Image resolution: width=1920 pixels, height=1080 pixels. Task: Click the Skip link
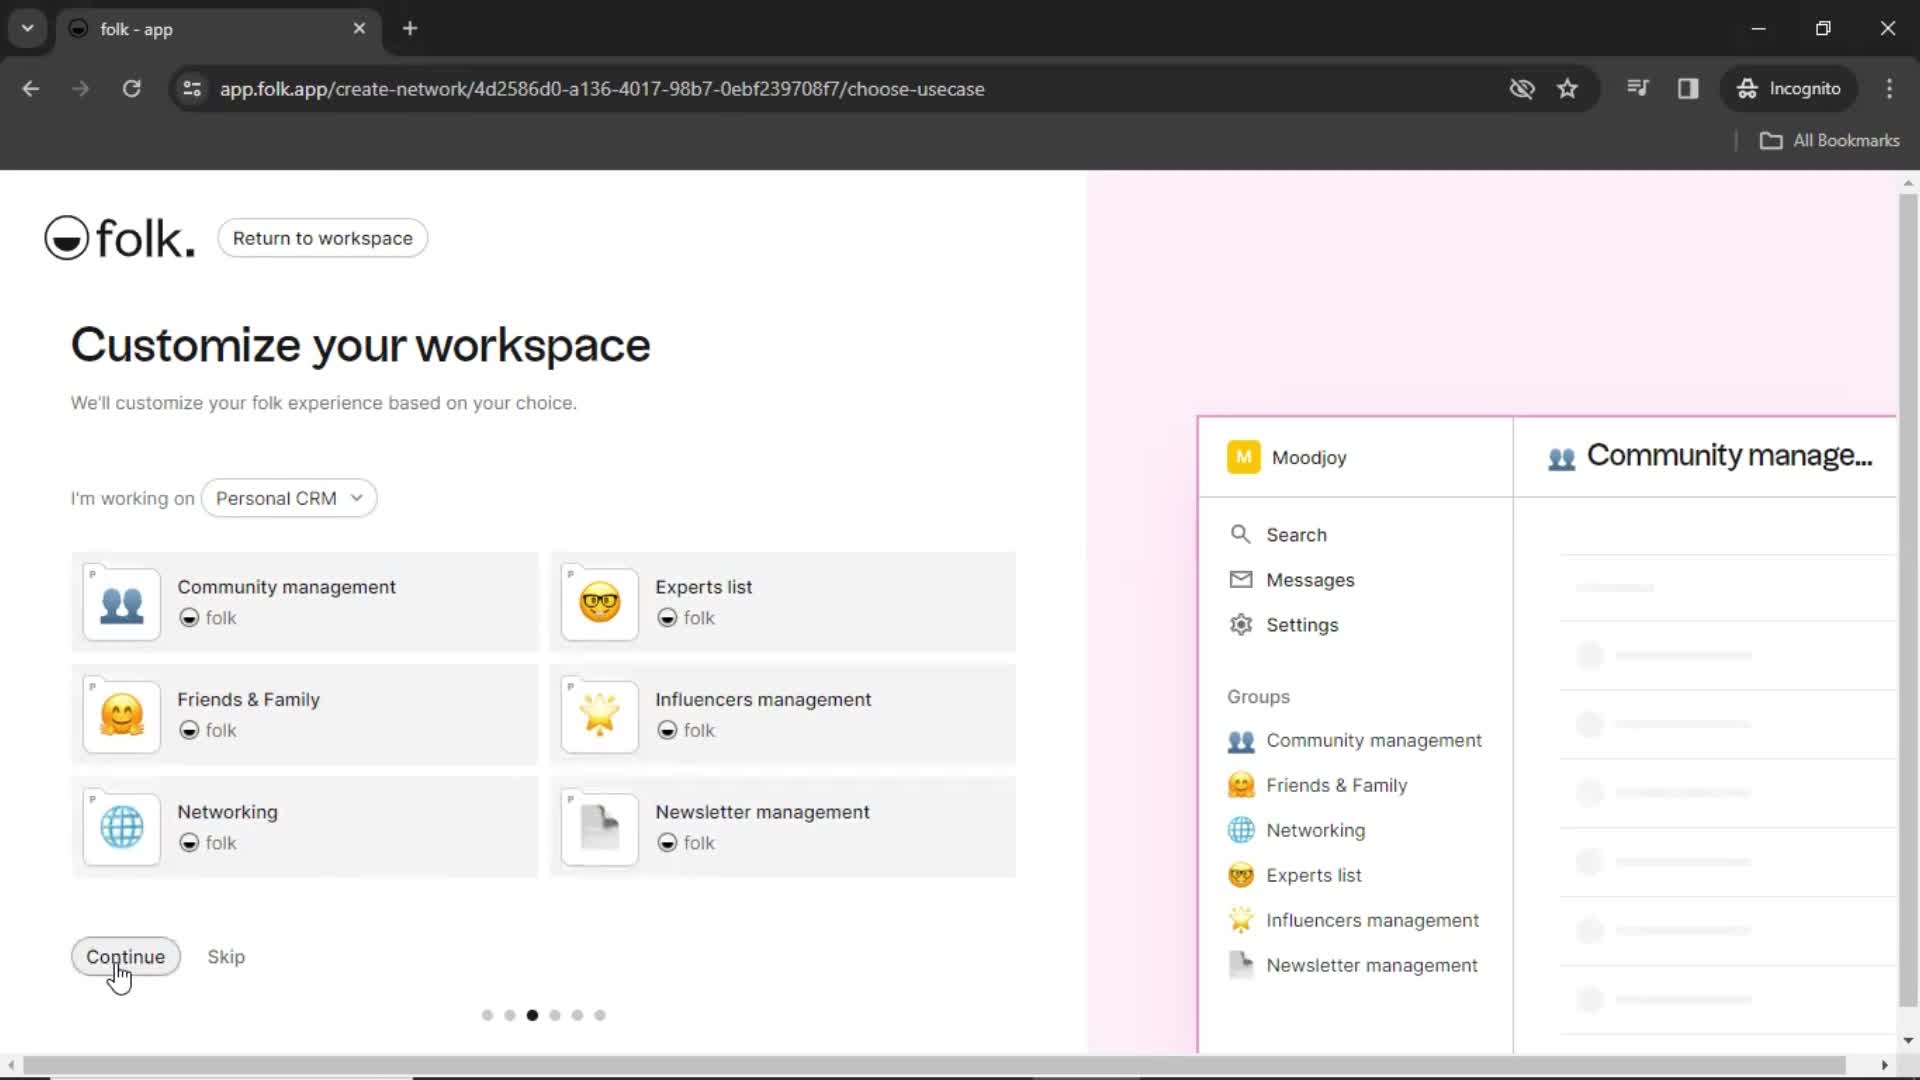[x=225, y=956]
